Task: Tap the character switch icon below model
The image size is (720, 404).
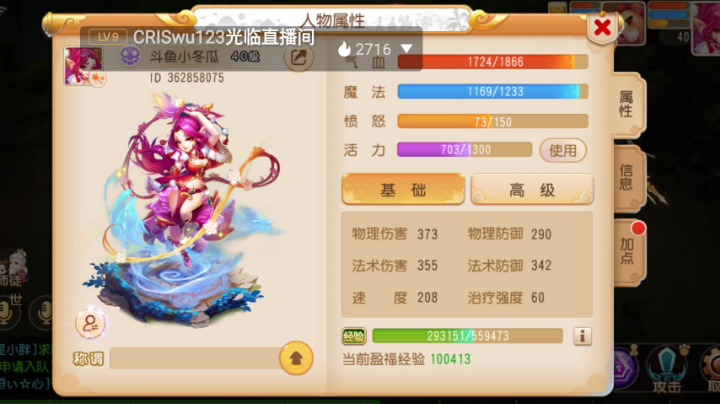Action: click(x=90, y=324)
